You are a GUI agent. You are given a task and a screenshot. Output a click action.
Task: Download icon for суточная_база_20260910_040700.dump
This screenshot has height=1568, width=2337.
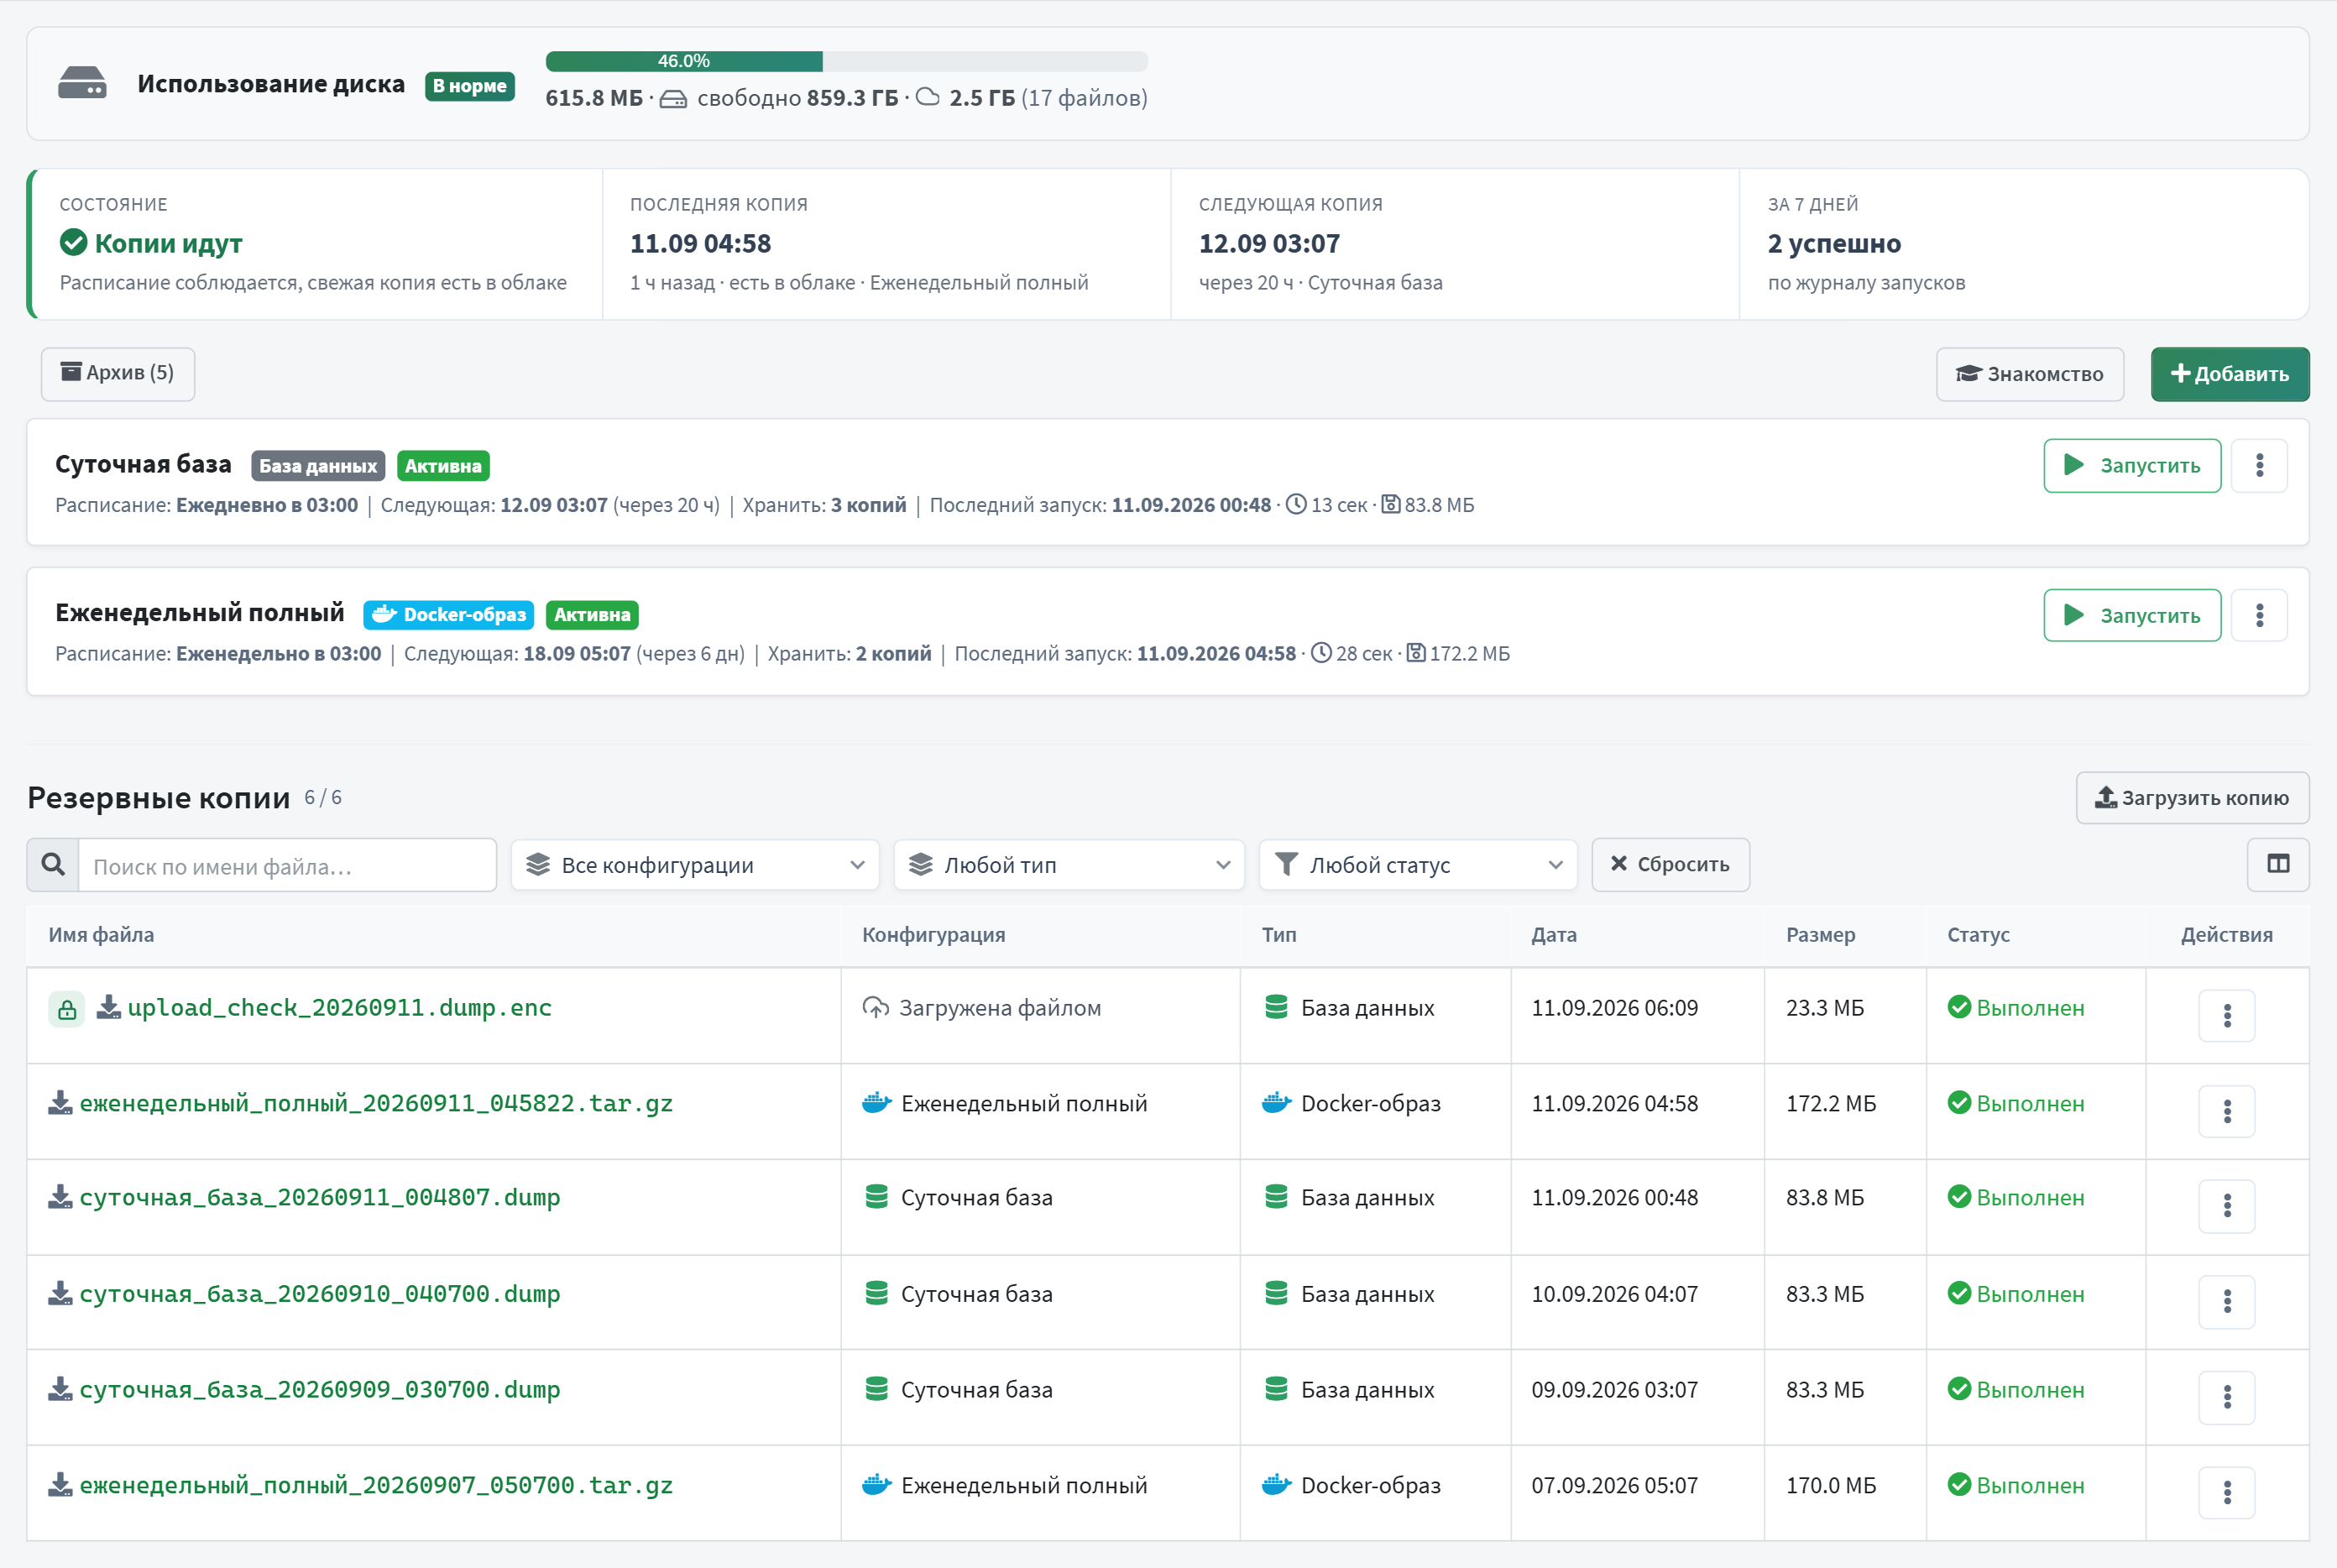pos(60,1293)
